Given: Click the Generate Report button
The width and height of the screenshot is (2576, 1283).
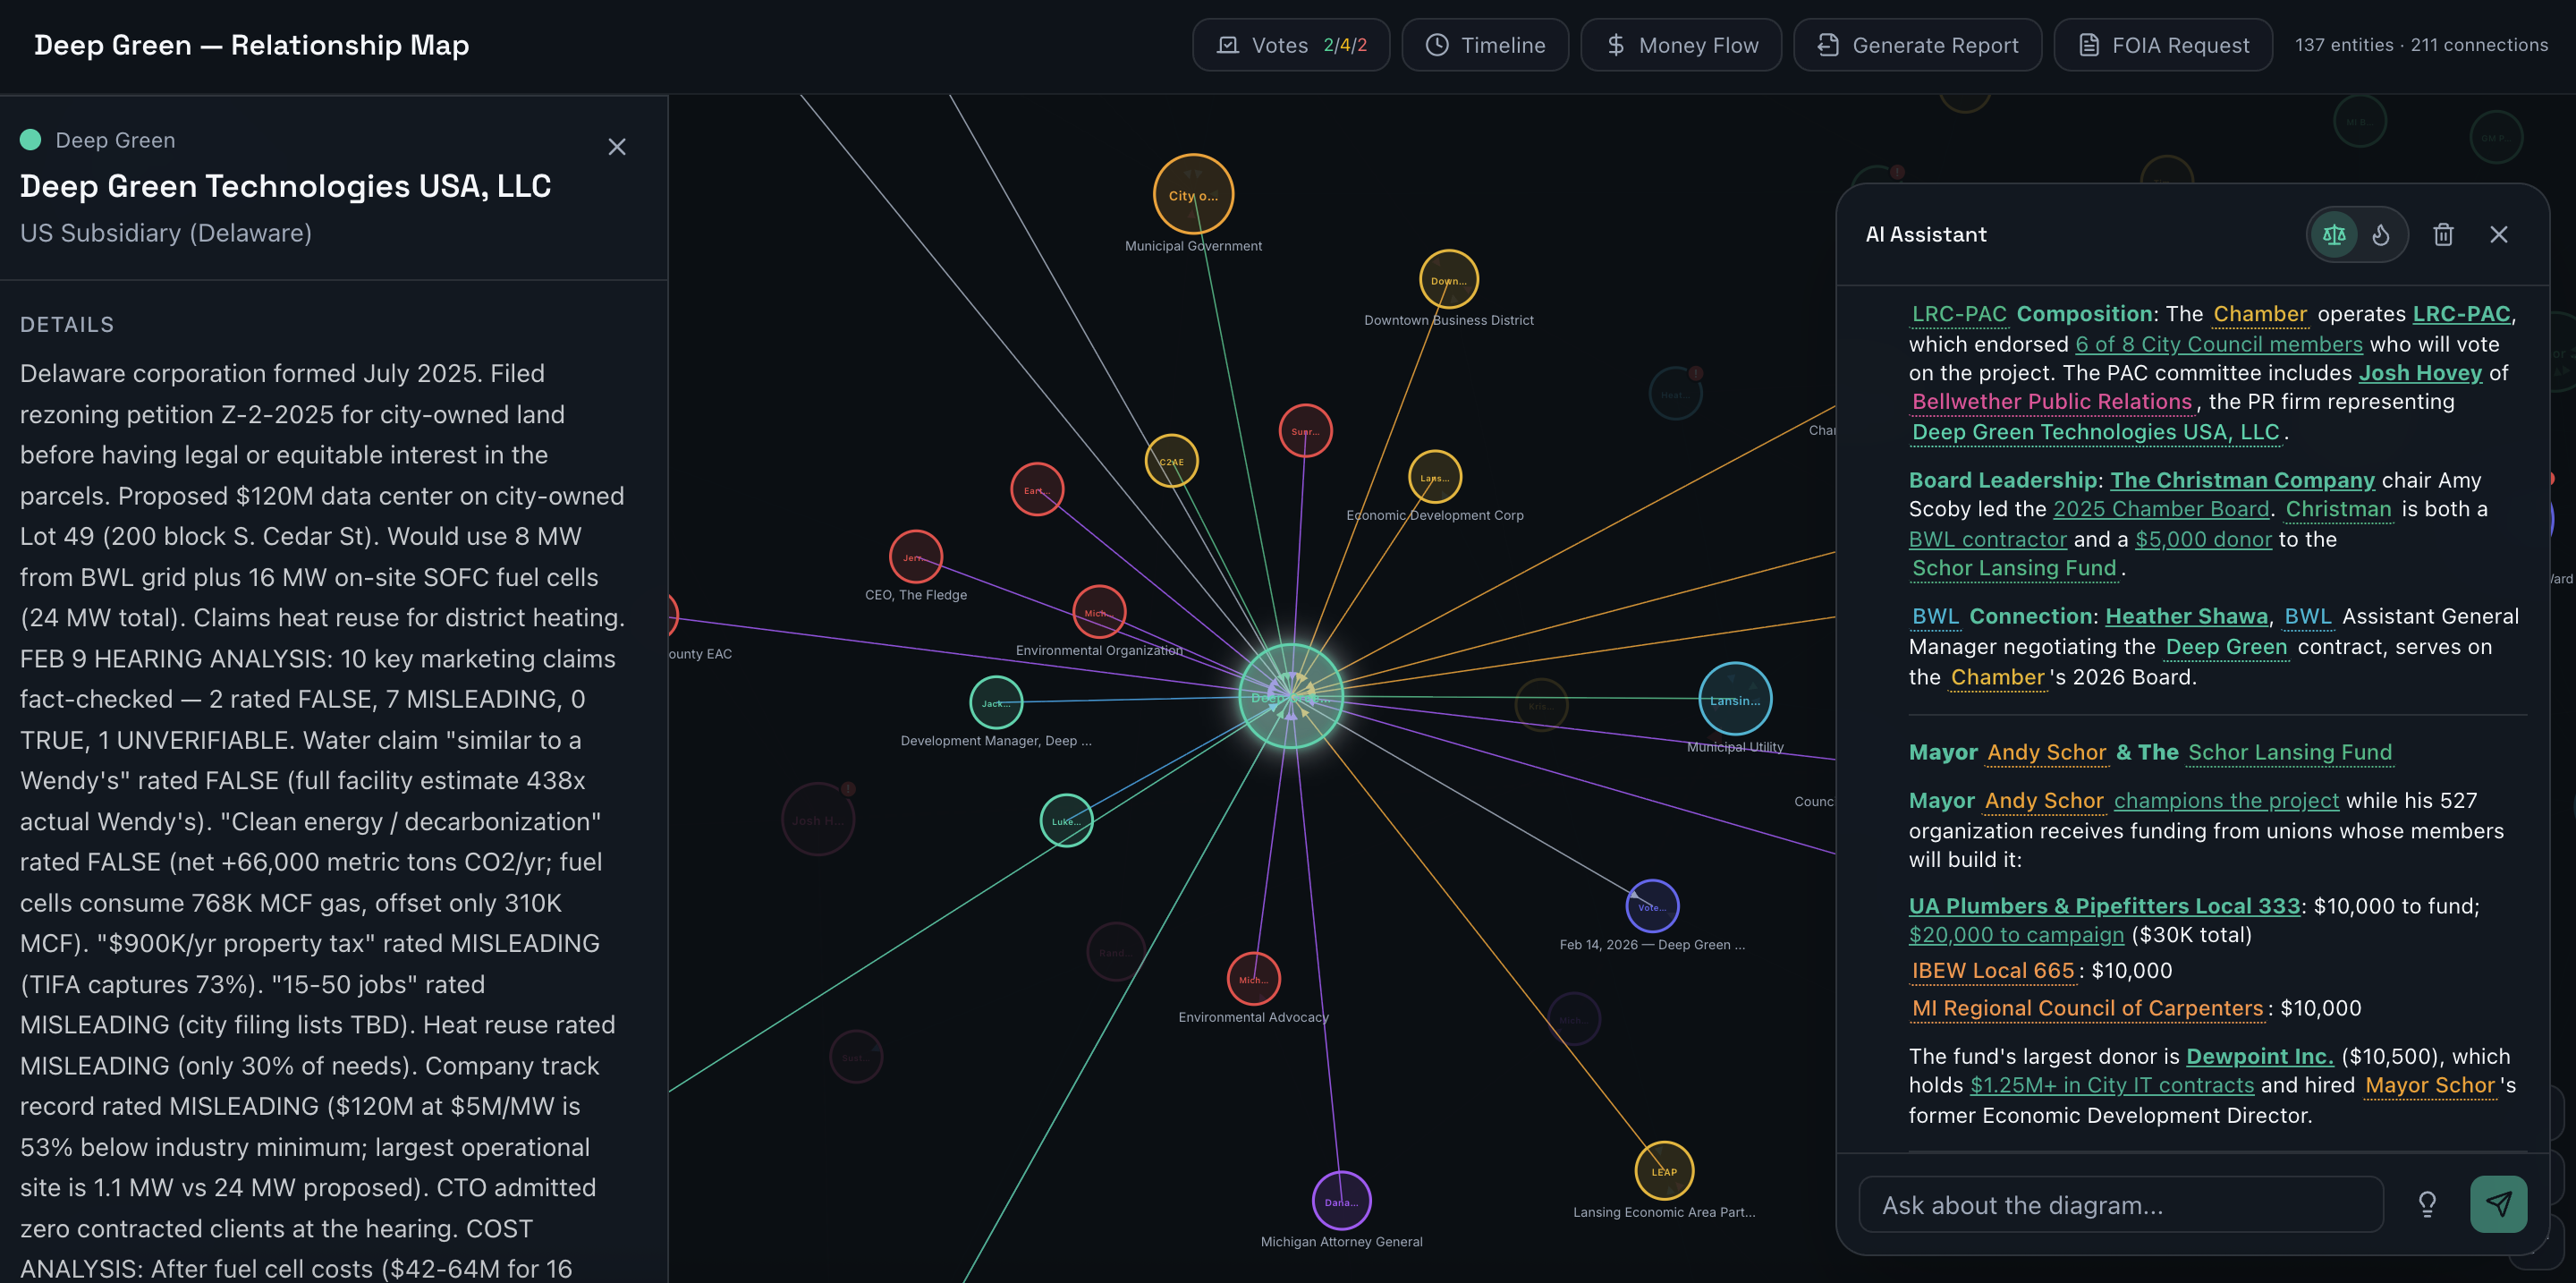Looking at the screenshot, I should coord(1917,44).
